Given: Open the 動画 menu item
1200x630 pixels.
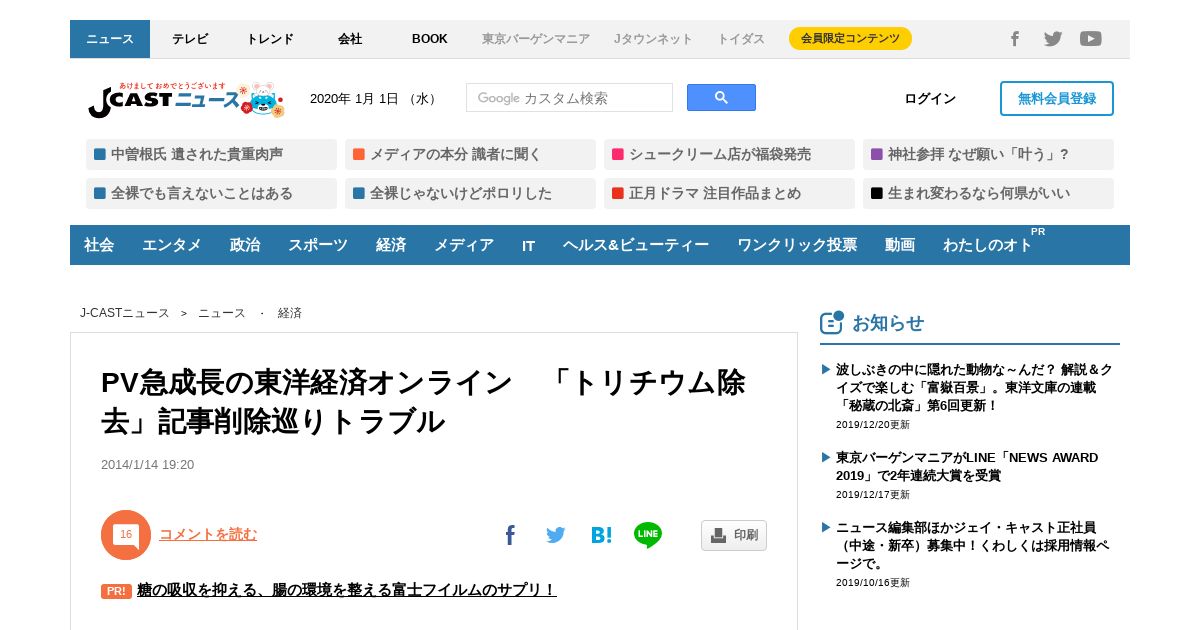Looking at the screenshot, I should 900,245.
